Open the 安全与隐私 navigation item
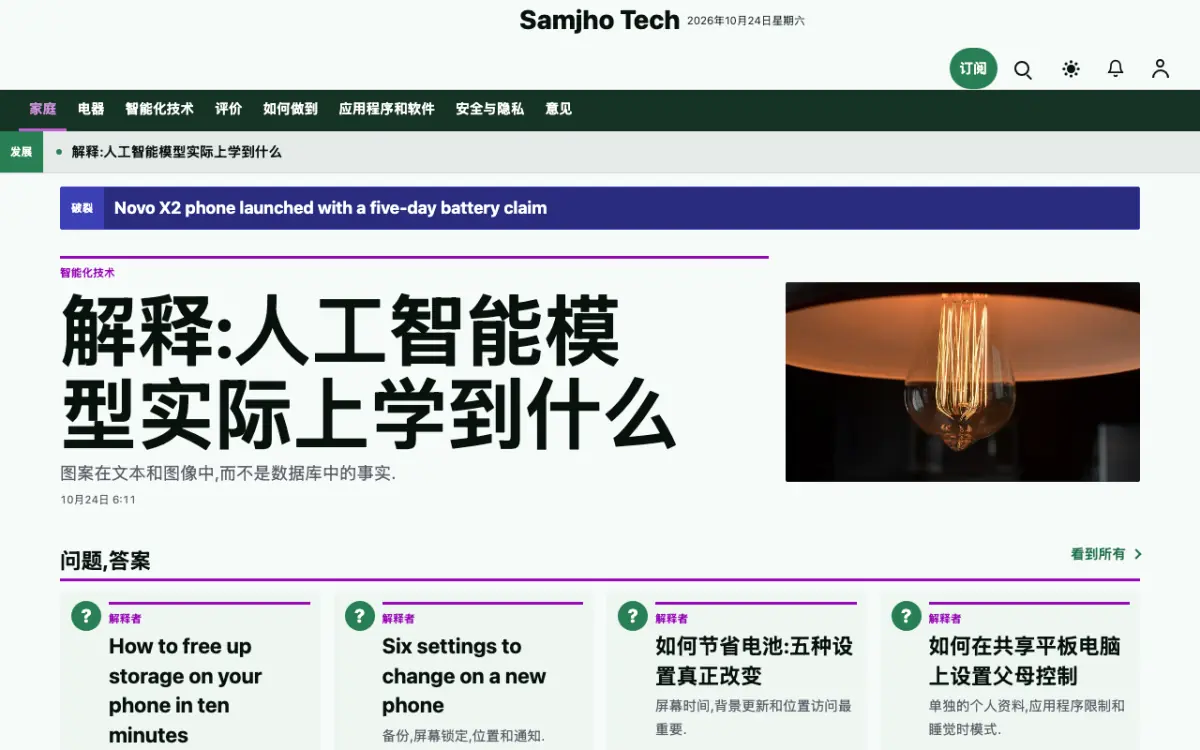 [490, 109]
